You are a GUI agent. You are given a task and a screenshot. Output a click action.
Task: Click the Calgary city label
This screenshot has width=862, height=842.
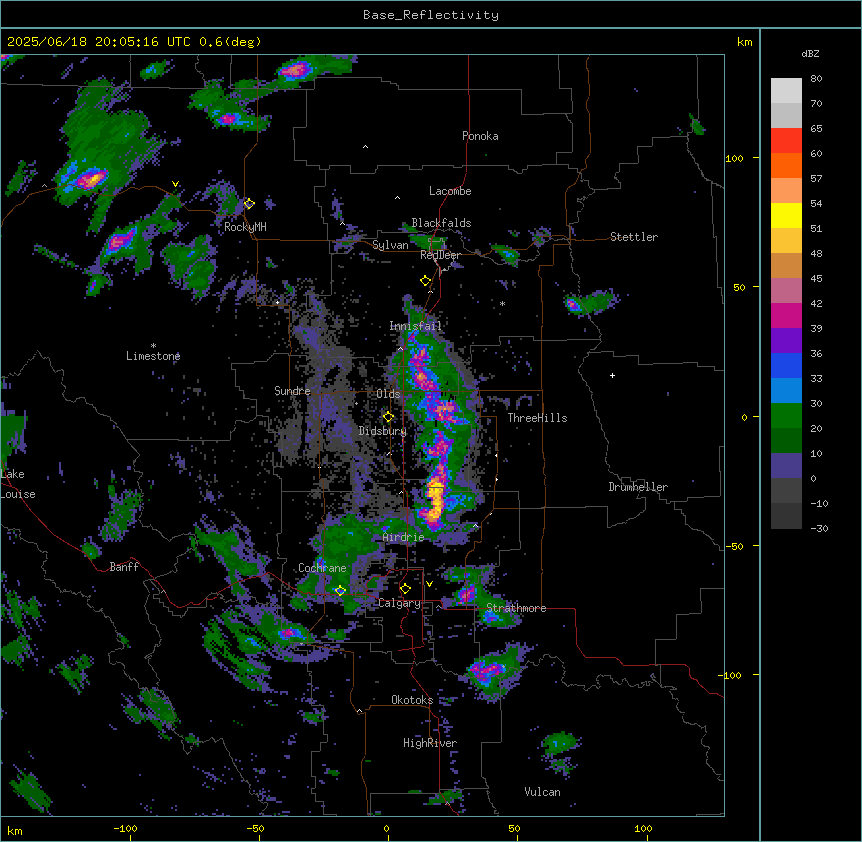399,603
